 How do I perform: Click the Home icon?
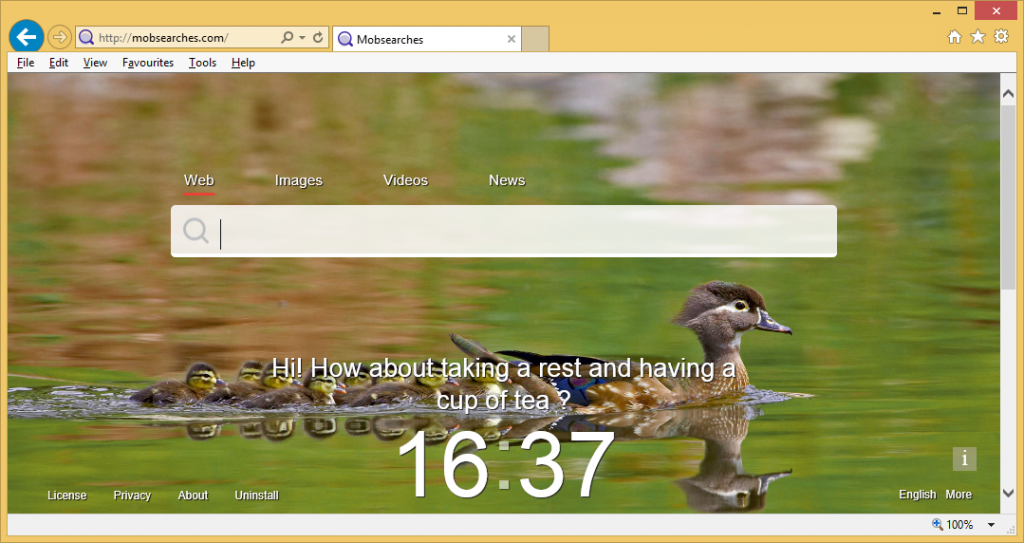click(955, 37)
